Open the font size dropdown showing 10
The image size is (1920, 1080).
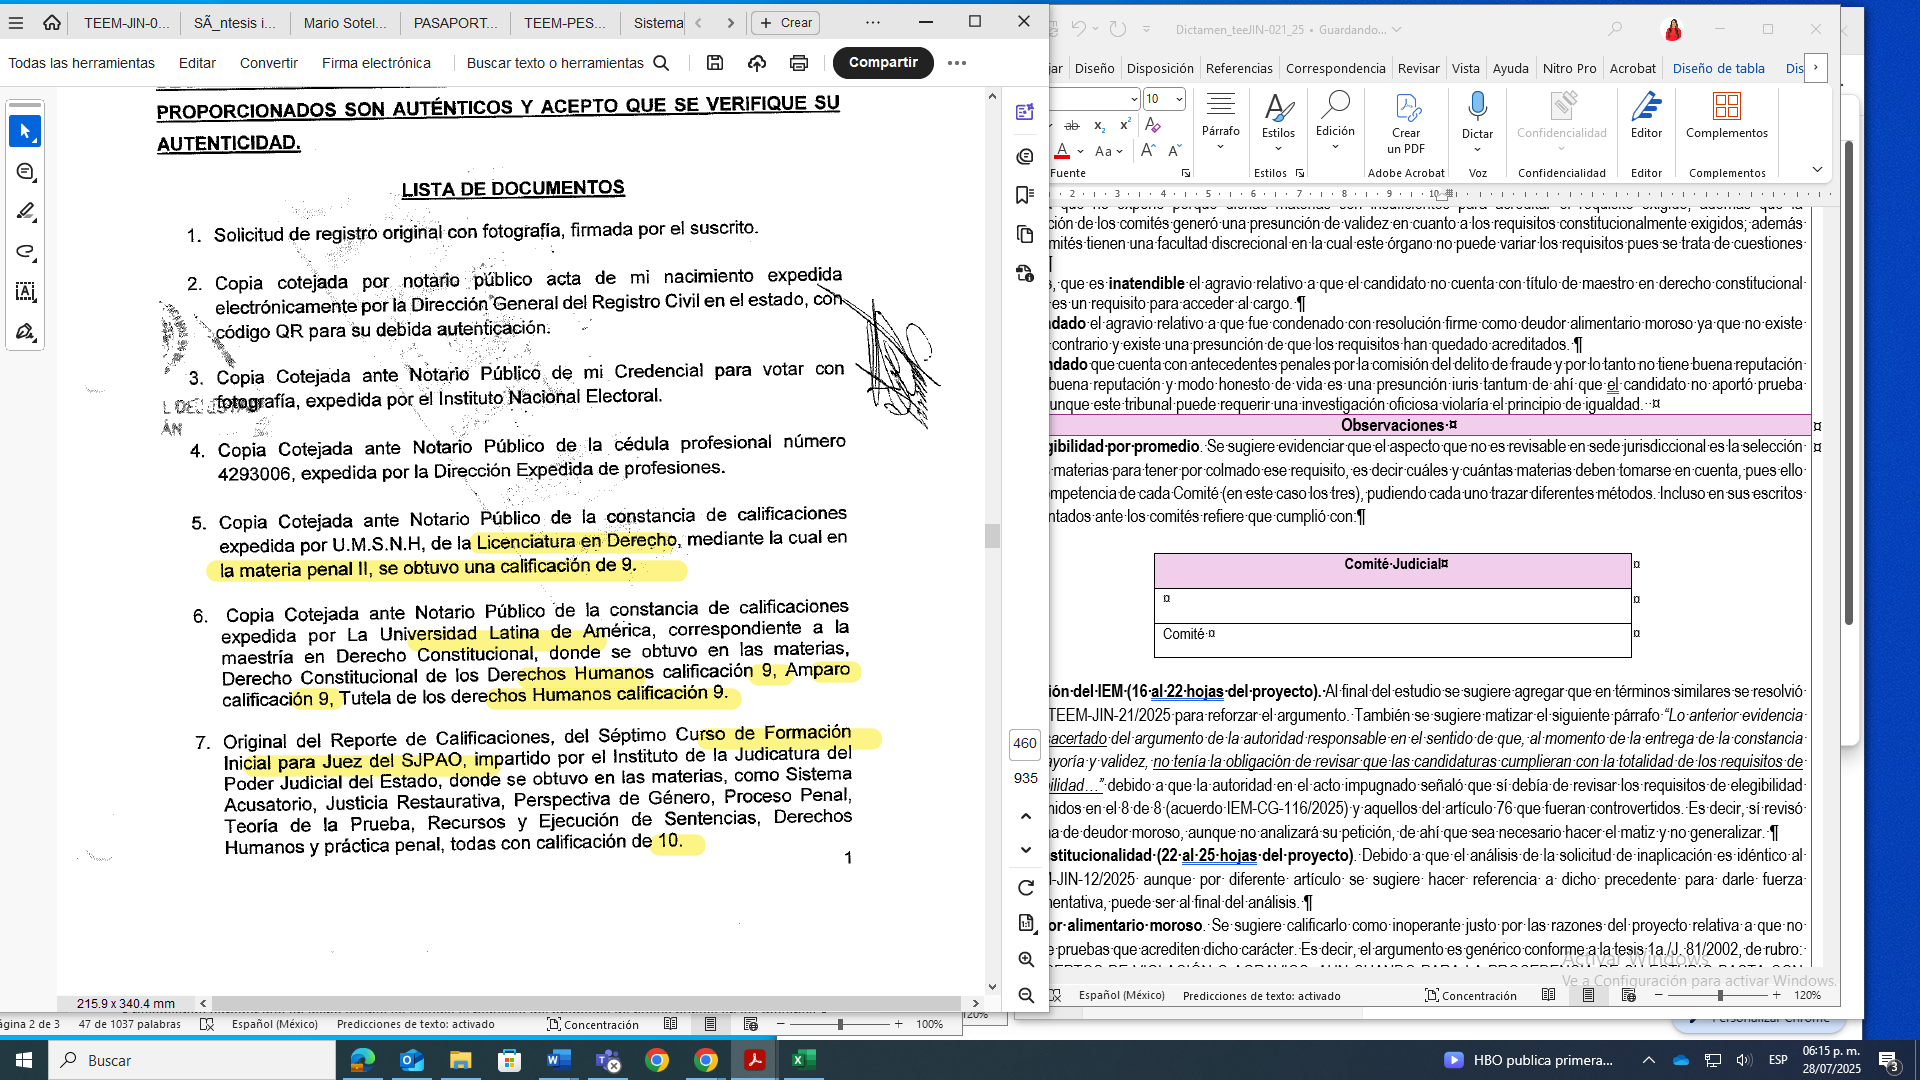click(1180, 99)
